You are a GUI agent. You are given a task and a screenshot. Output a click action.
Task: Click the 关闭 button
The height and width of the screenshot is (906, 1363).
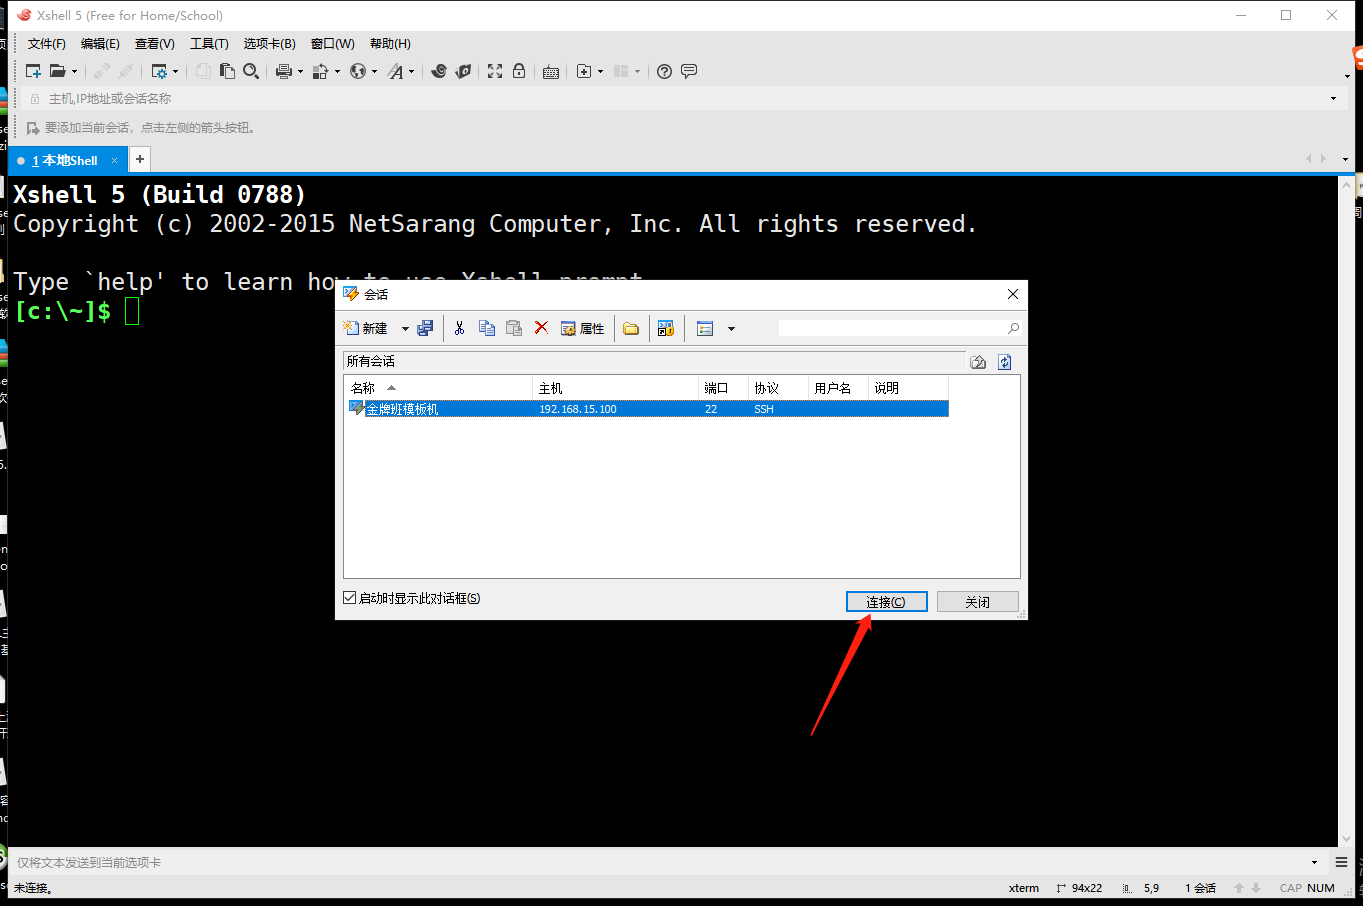pos(977,602)
